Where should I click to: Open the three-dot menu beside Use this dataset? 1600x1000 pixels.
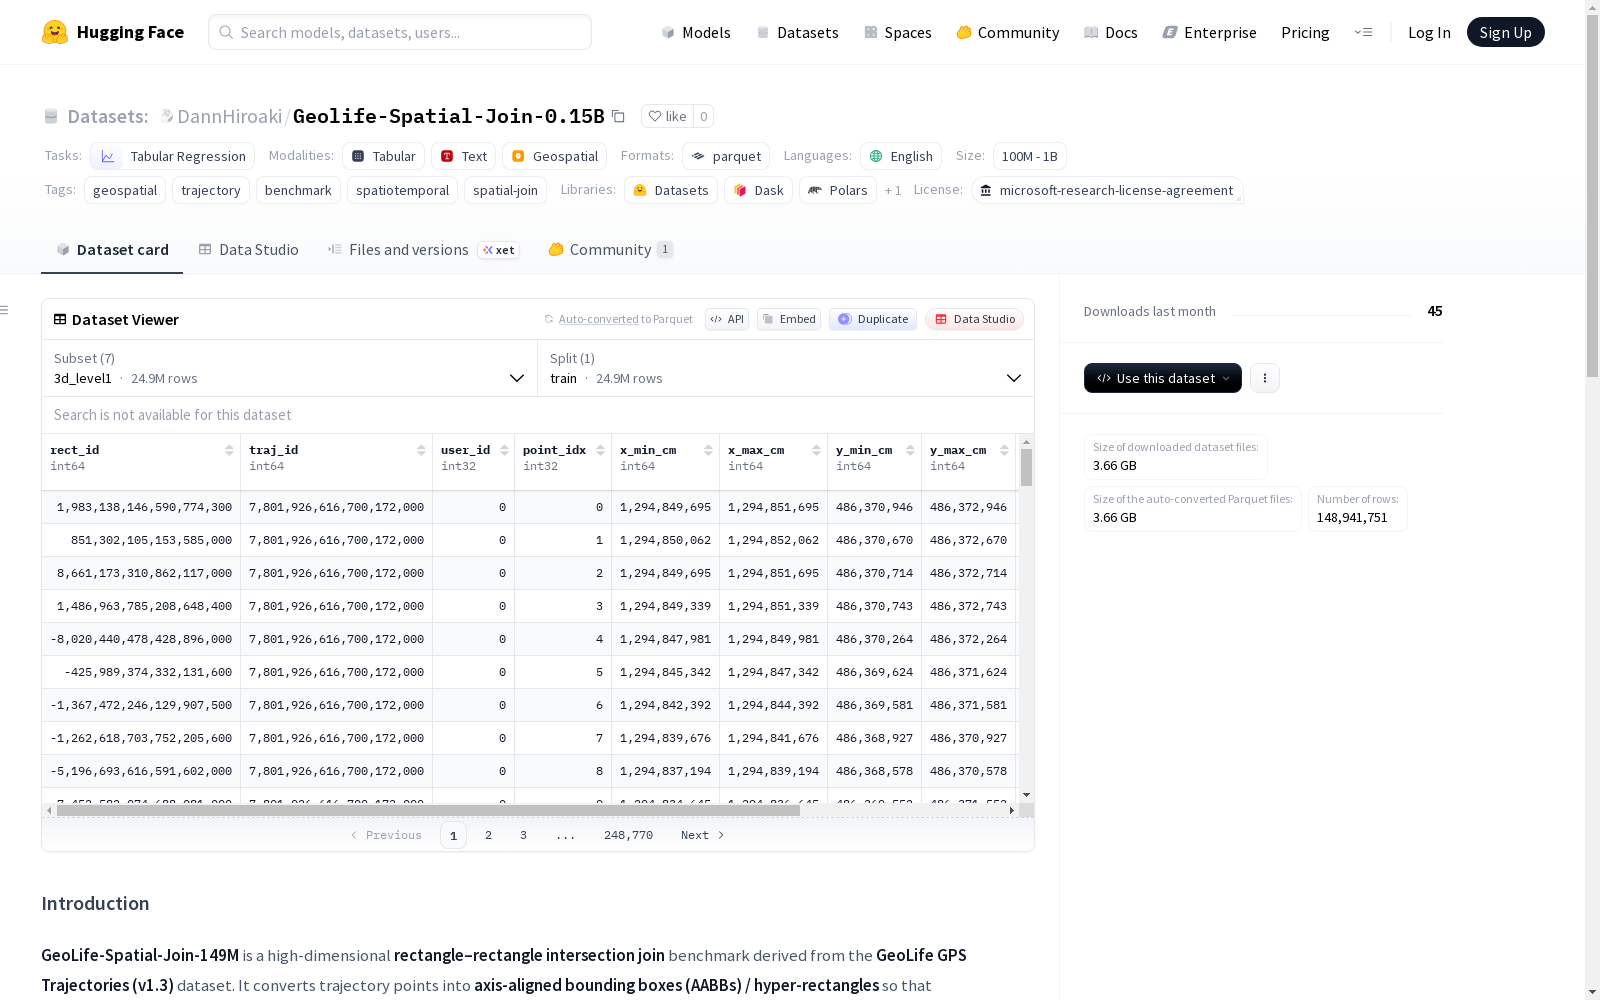pos(1265,378)
